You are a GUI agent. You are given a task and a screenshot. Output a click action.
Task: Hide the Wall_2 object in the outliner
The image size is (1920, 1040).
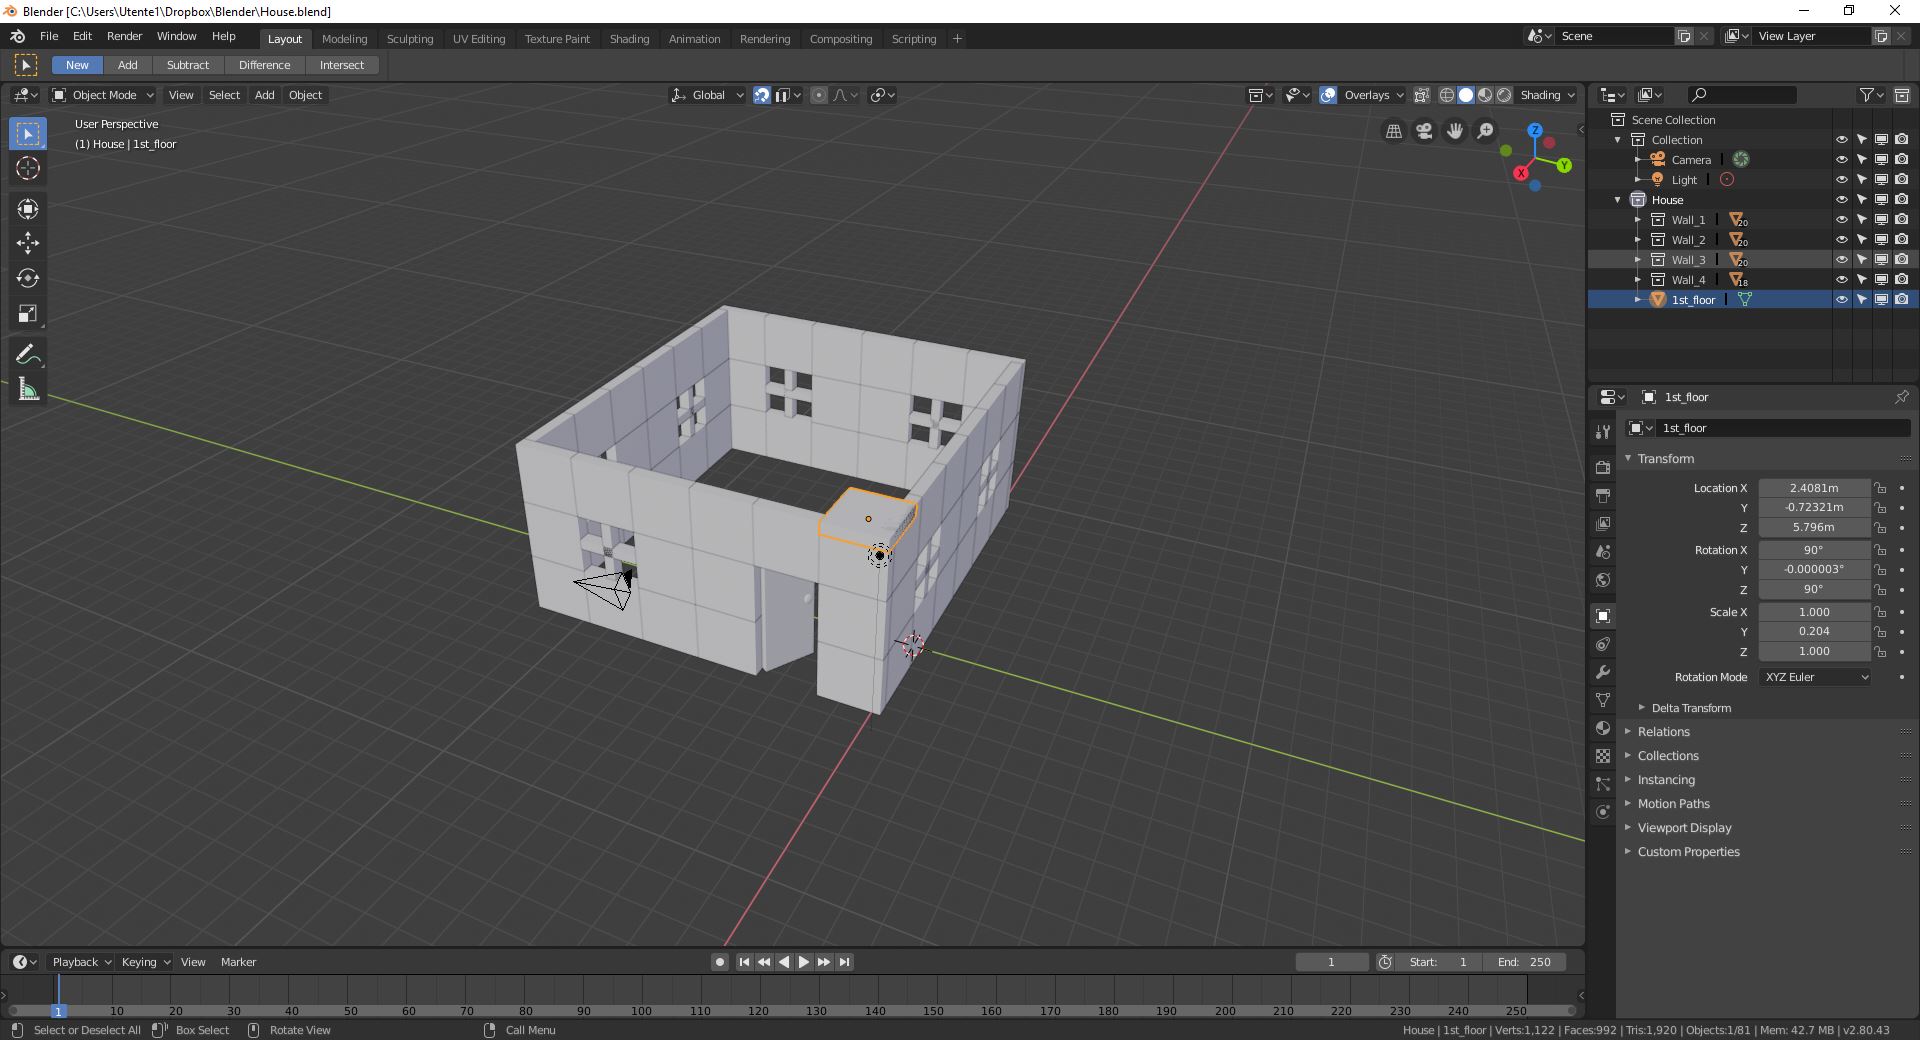(x=1841, y=239)
